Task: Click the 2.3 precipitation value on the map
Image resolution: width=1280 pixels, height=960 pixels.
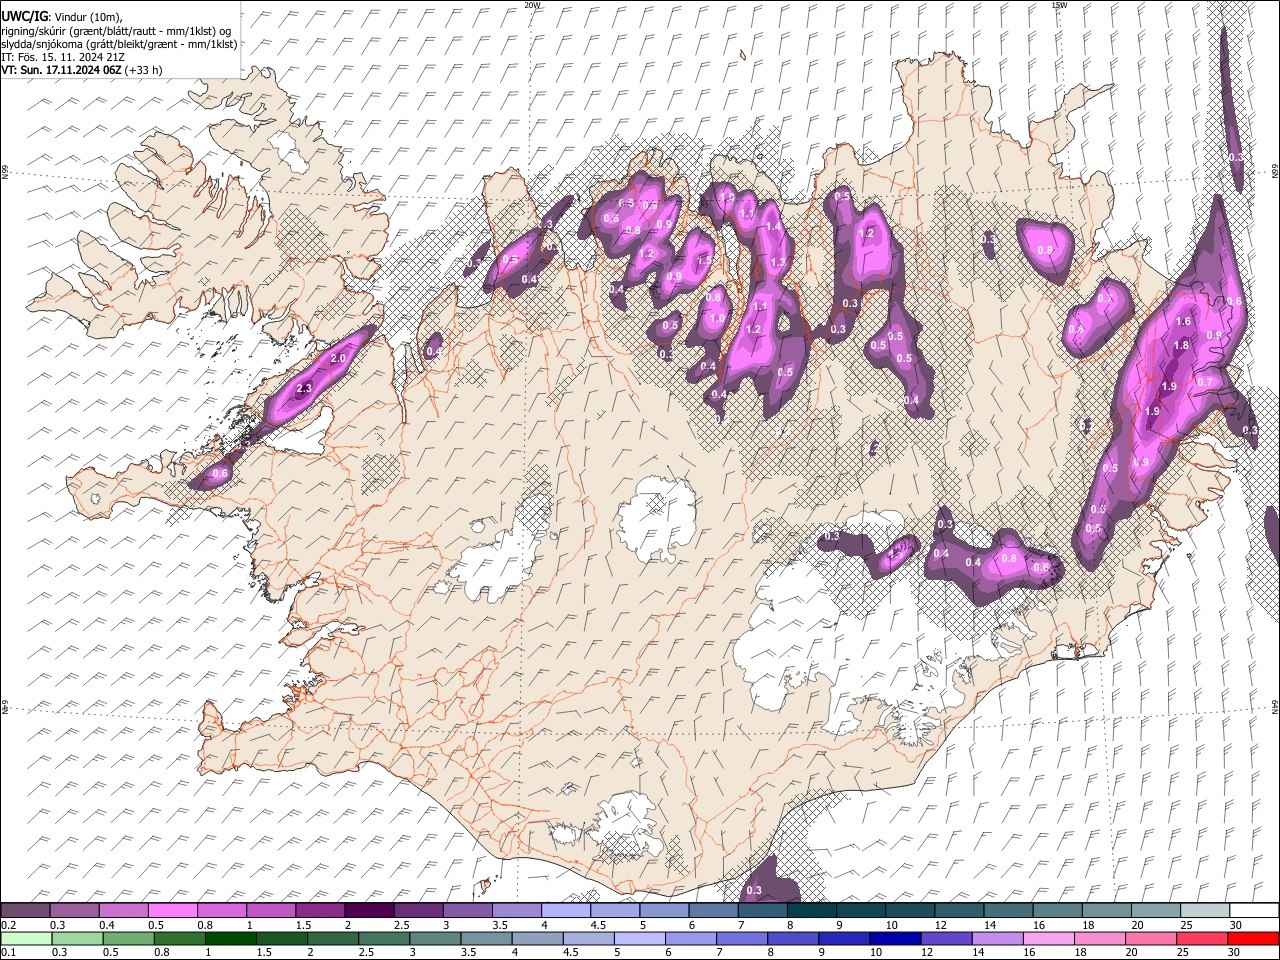Action: [304, 387]
